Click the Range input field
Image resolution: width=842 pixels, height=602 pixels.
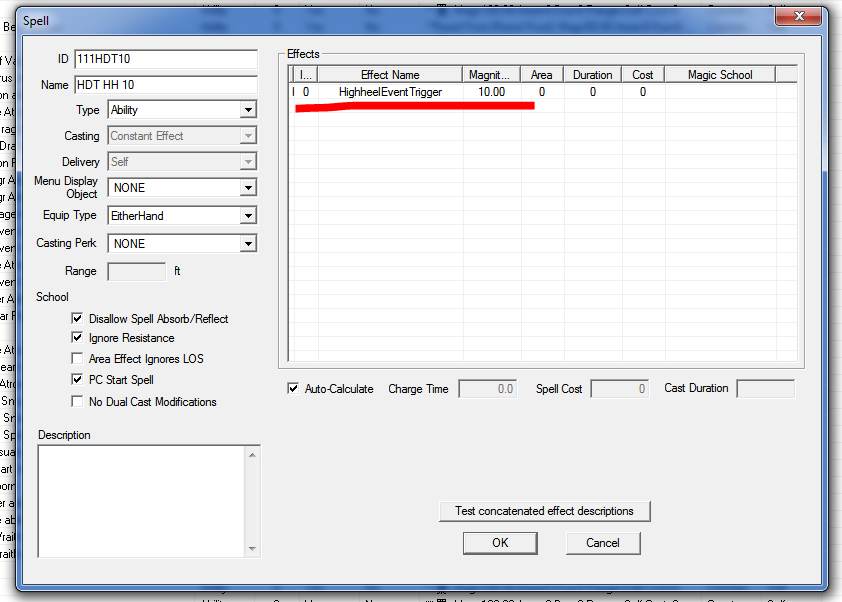coord(137,271)
